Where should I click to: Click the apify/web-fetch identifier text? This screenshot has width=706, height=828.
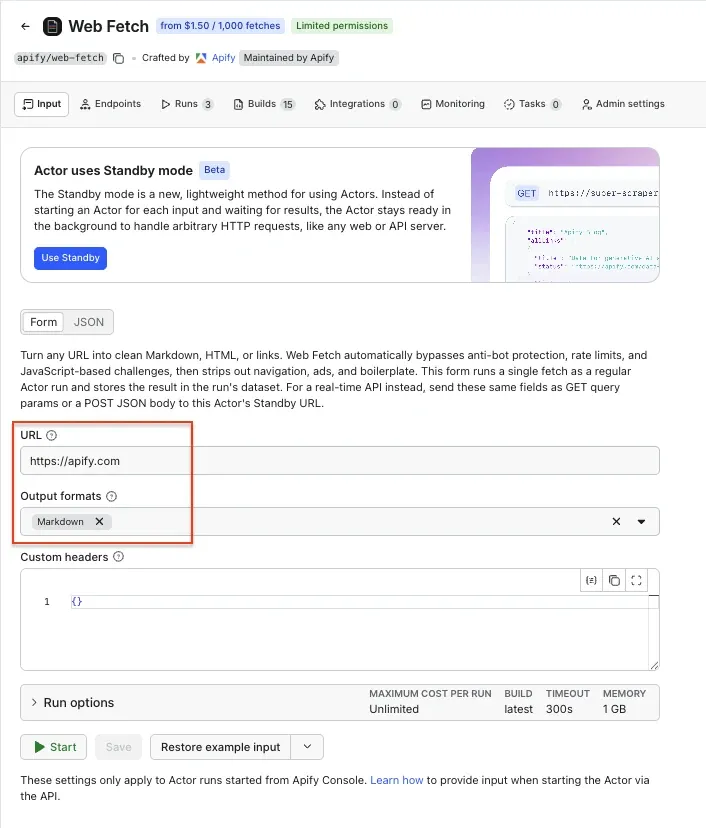61,58
